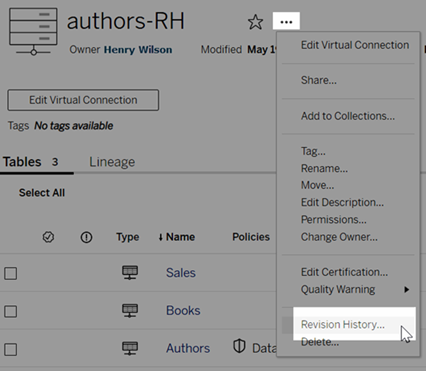Image resolution: width=426 pixels, height=371 pixels.
Task: Favorite authors-RH with the star icon
Action: (255, 22)
